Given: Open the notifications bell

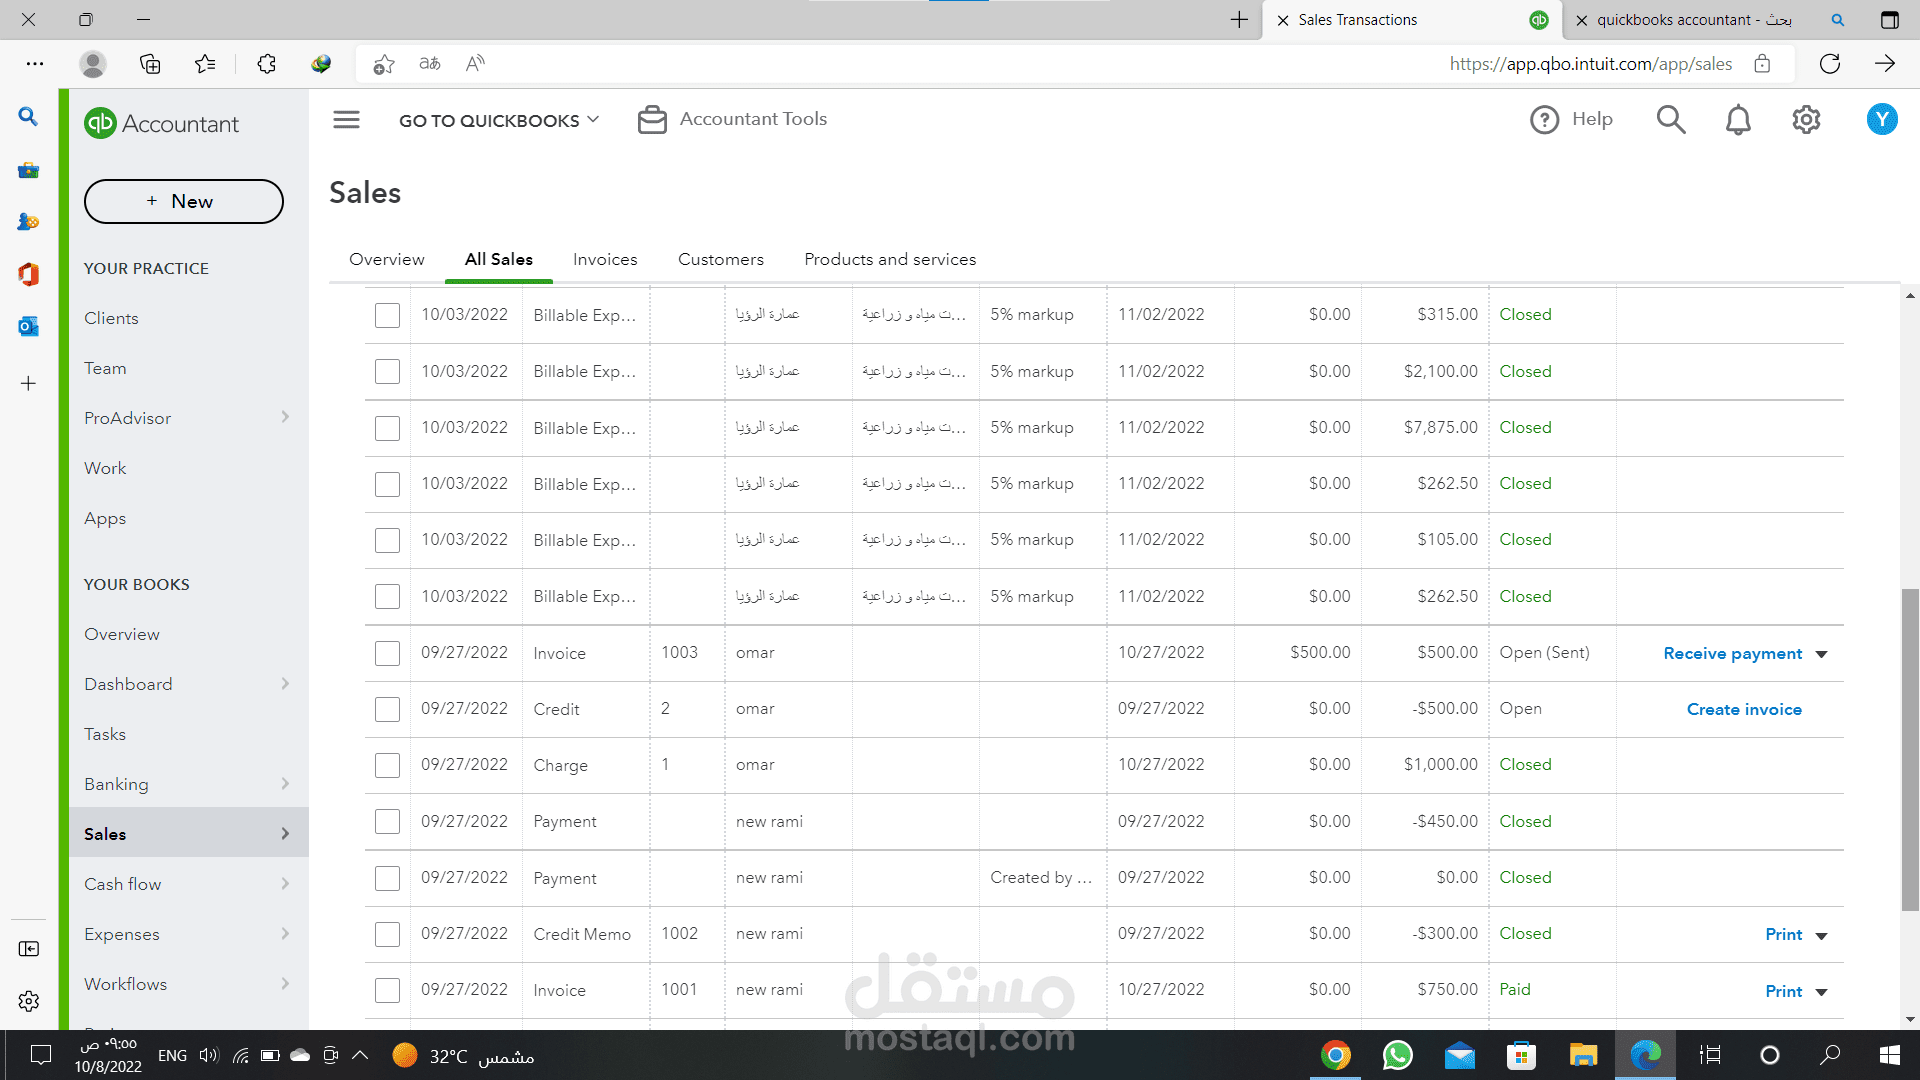Looking at the screenshot, I should [x=1738, y=120].
